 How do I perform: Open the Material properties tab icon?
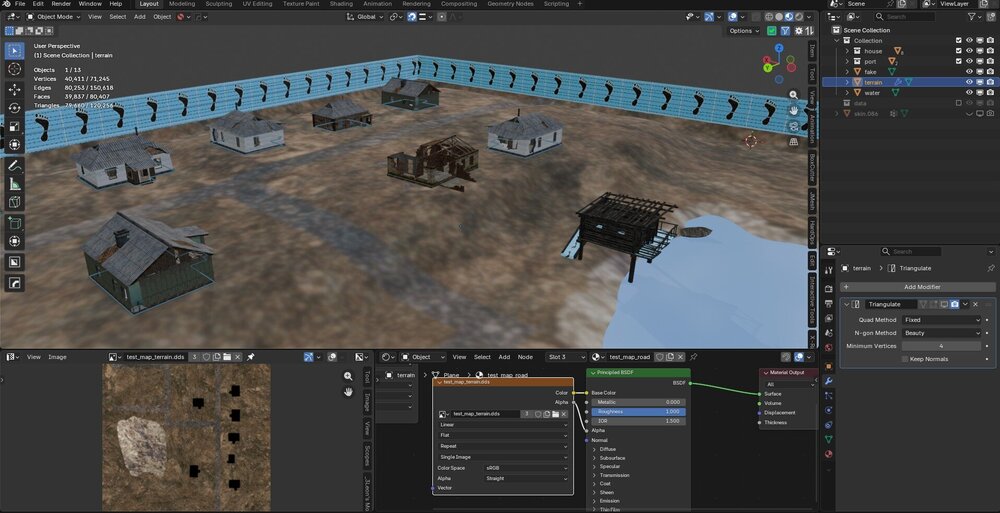[828, 454]
